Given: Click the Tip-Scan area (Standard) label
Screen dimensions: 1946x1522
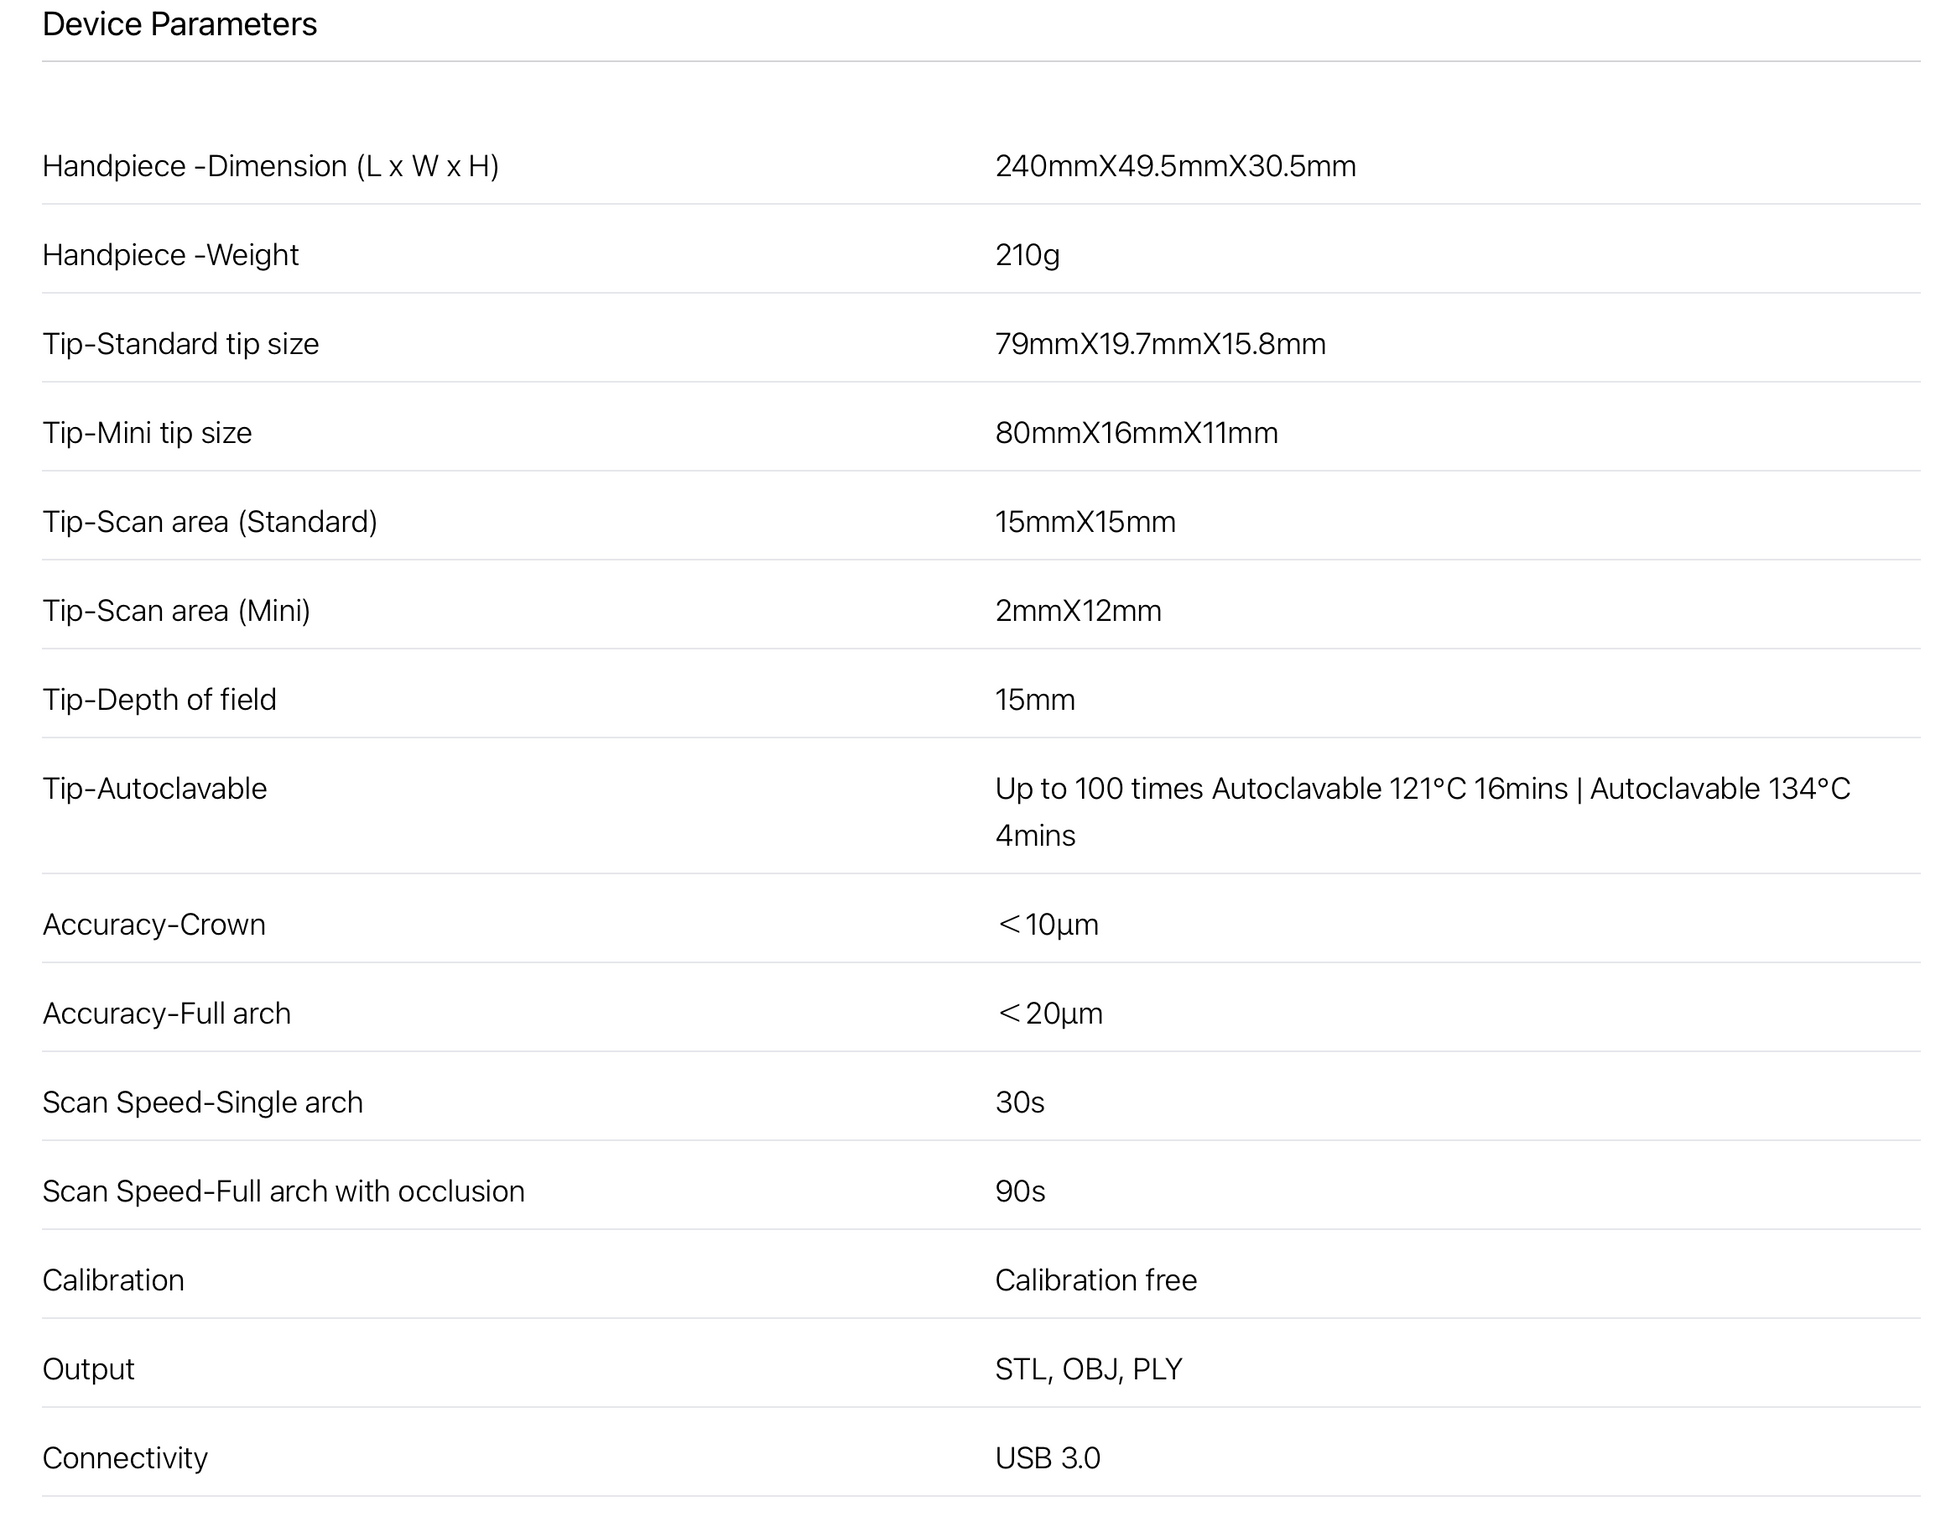Looking at the screenshot, I should 209,522.
